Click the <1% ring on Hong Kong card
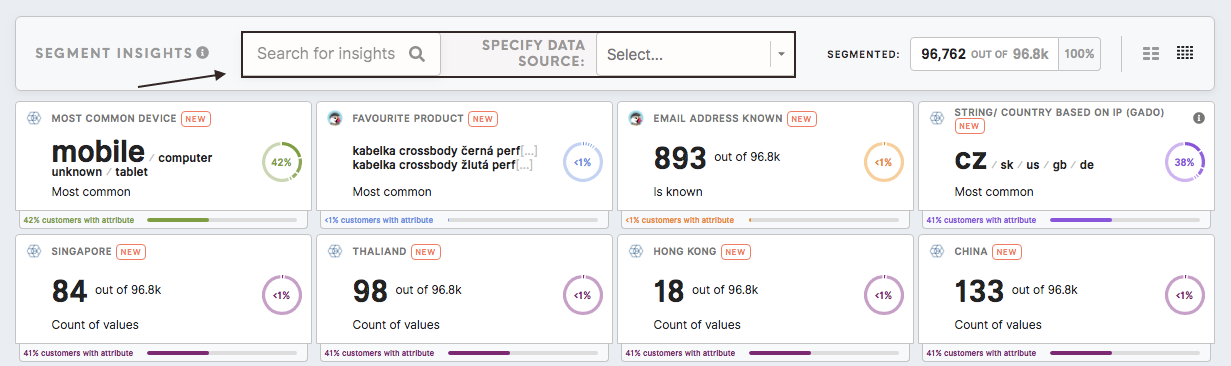 pos(884,295)
